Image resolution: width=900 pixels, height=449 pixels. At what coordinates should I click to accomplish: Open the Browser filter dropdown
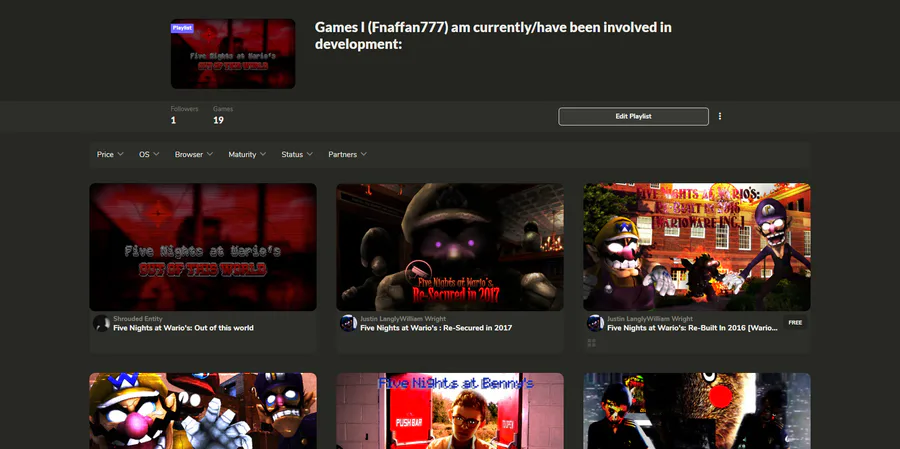194,154
